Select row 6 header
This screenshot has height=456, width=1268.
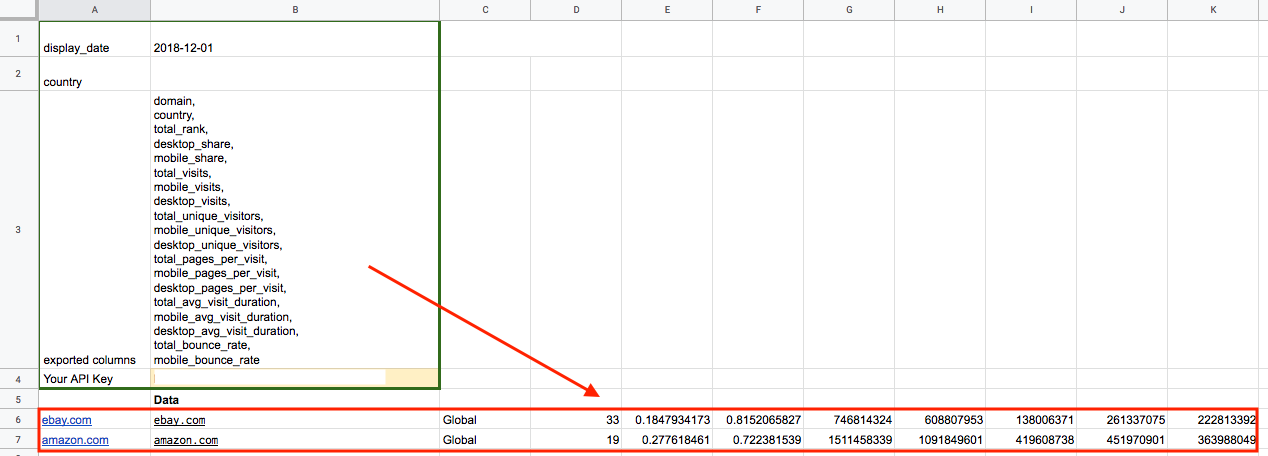19,420
